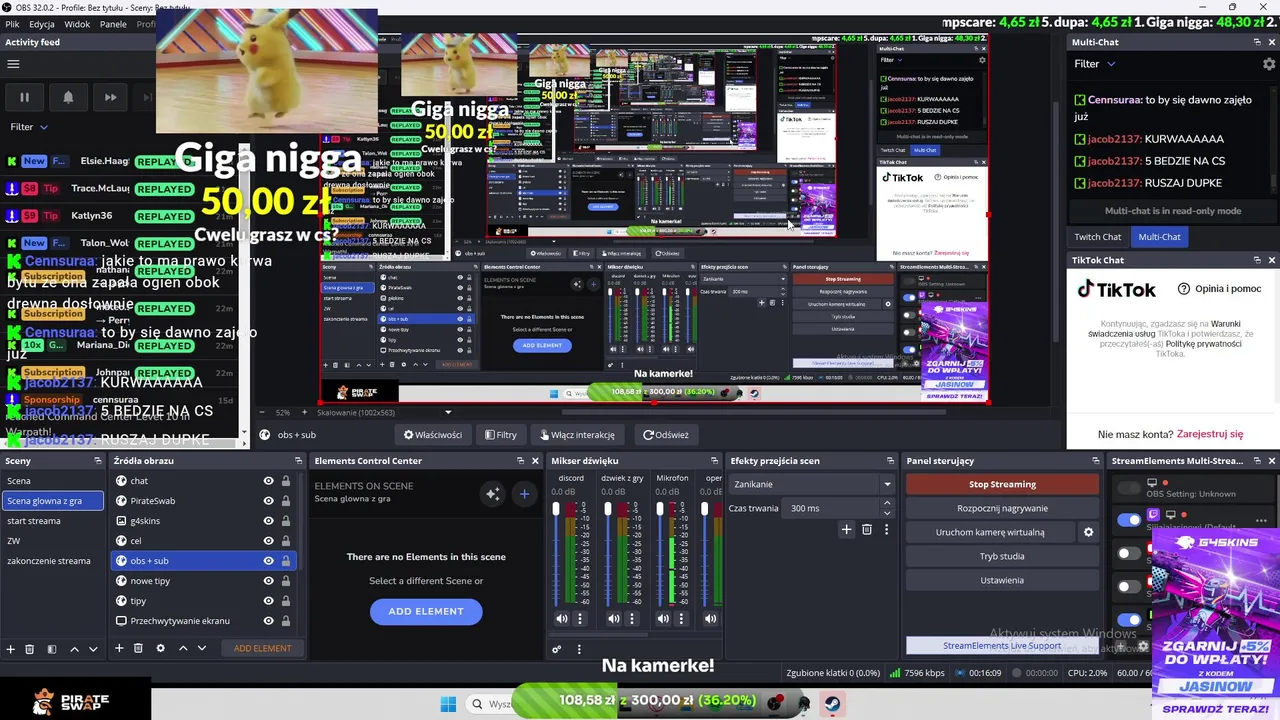The image size is (1280, 720).
Task: Add a new source with plus icon
Action: 119,649
